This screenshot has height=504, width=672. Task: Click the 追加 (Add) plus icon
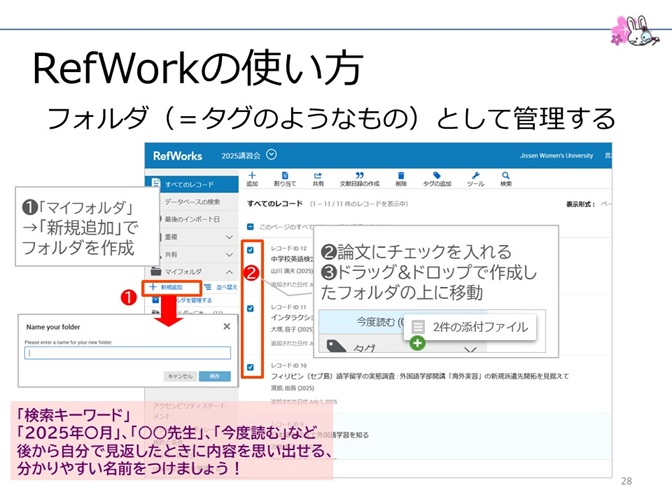(252, 175)
